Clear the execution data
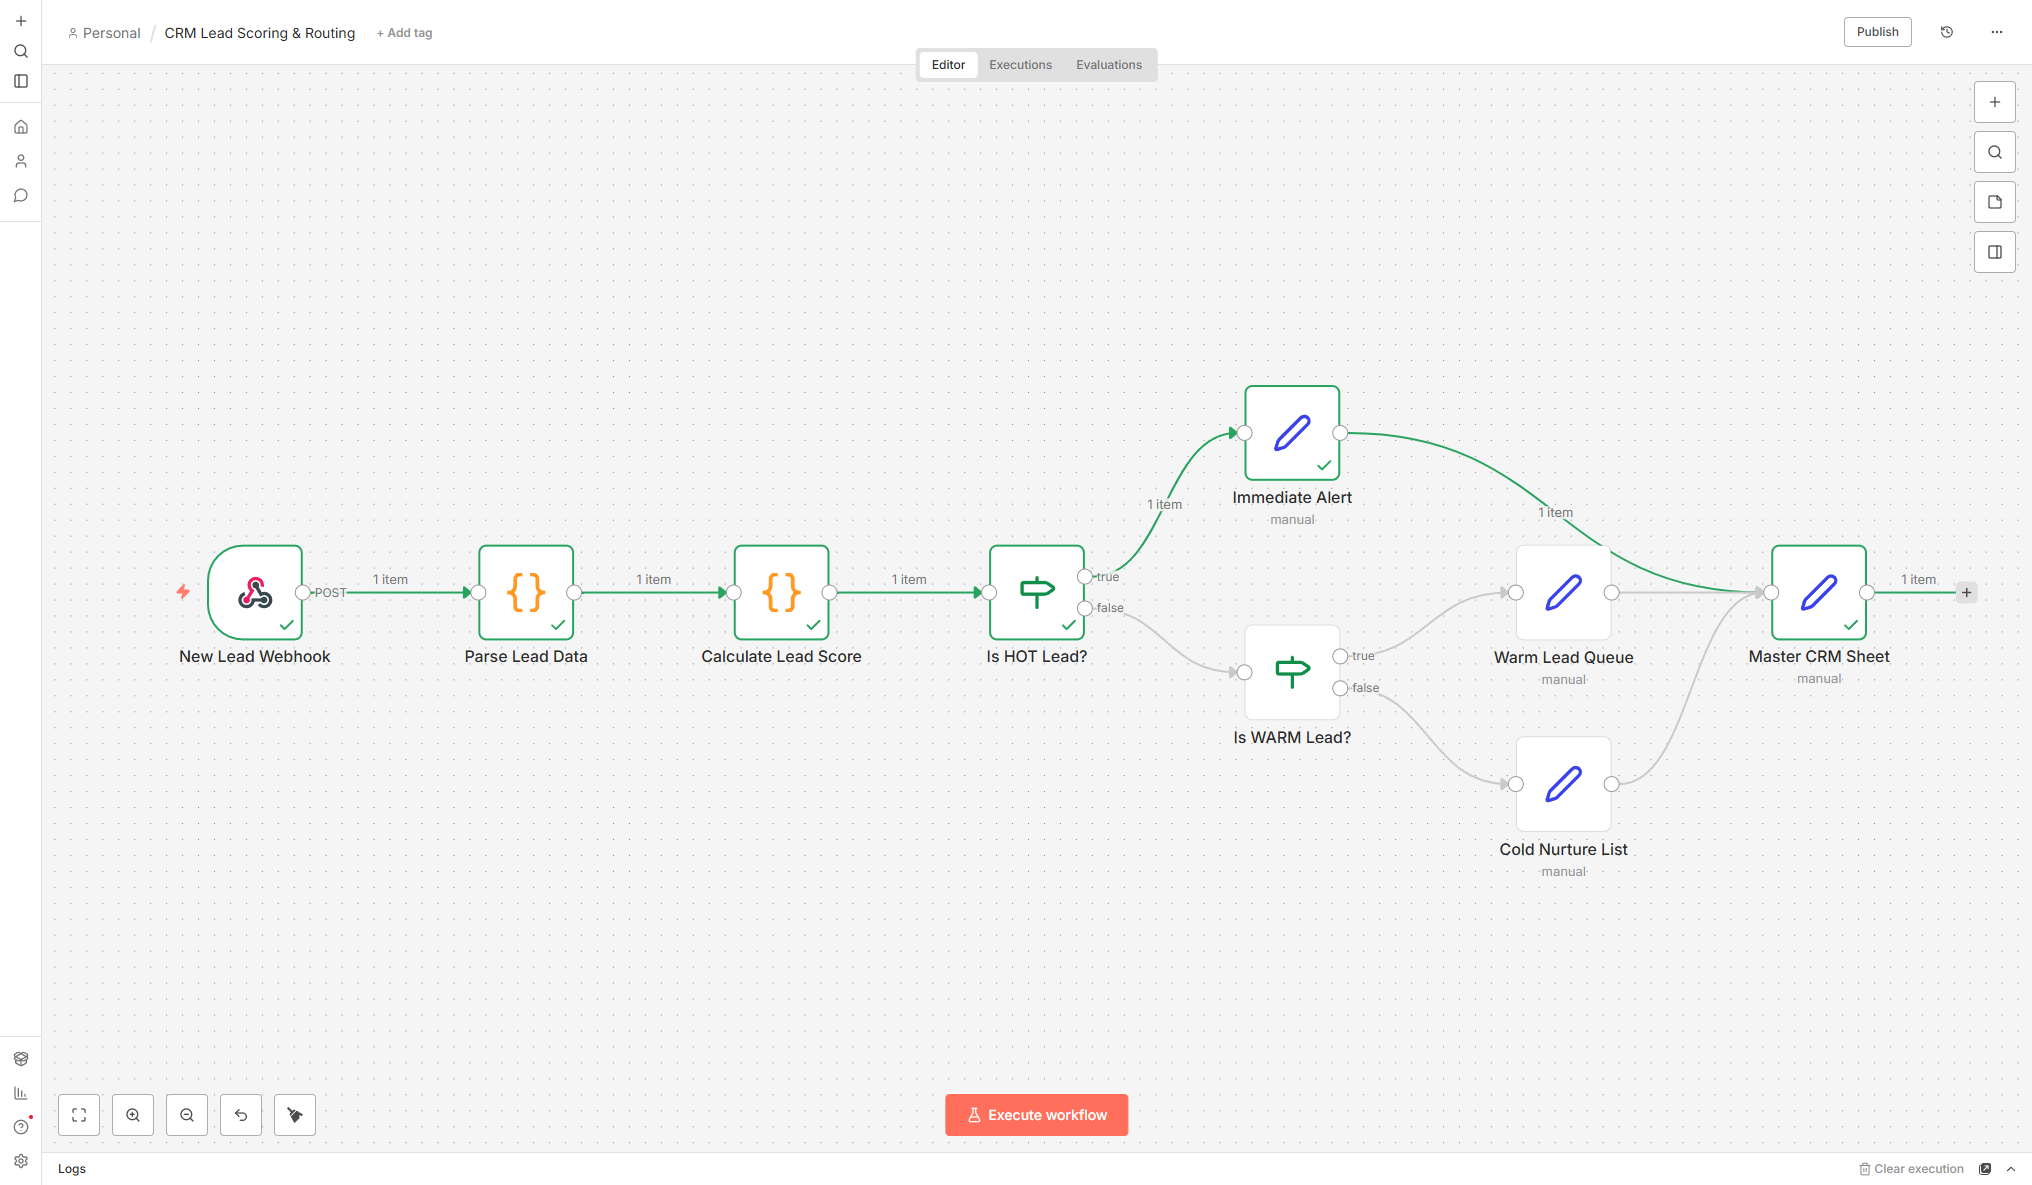The image size is (2032, 1185). (1911, 1168)
